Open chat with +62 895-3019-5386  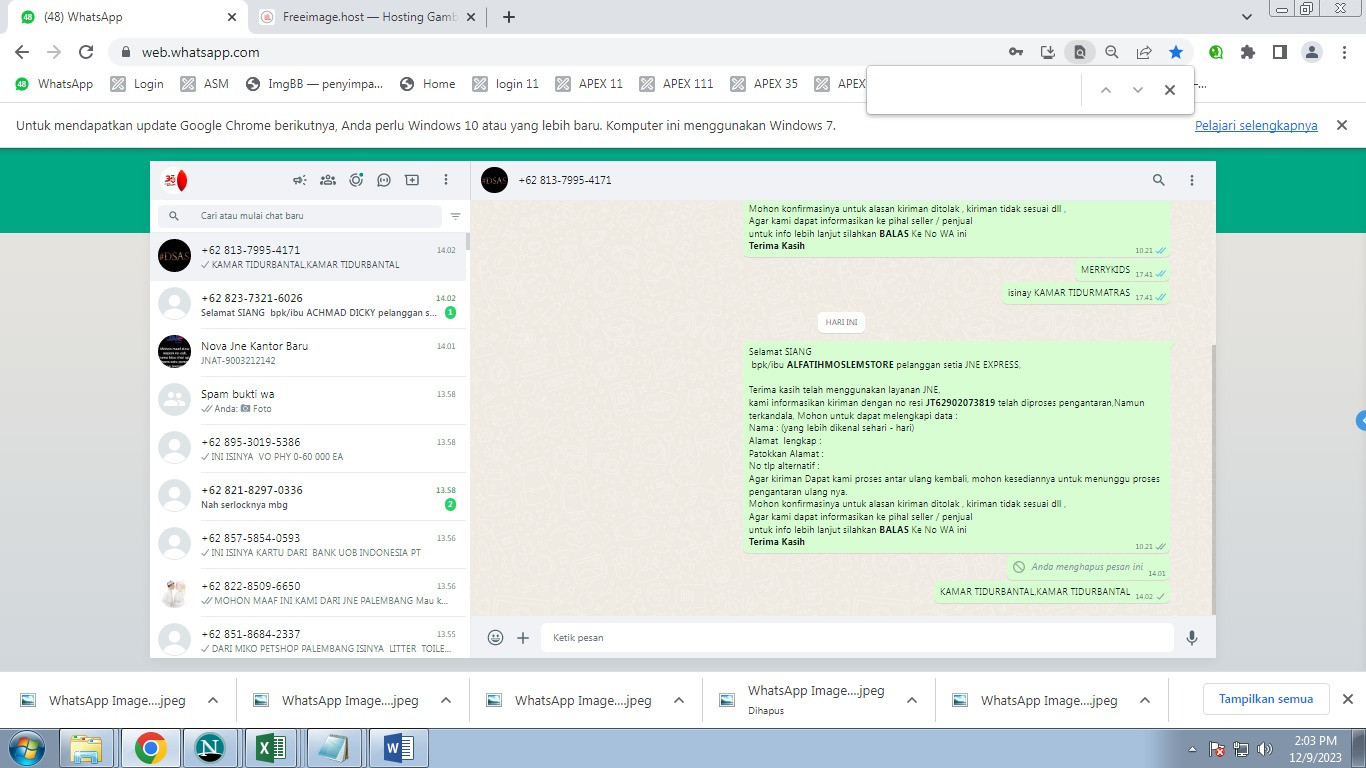click(x=308, y=448)
